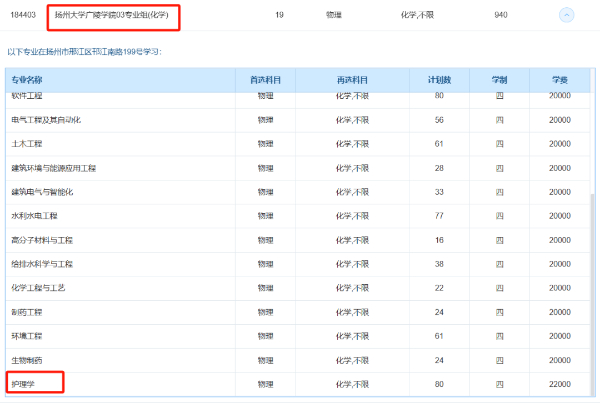The image size is (600, 403).
Task: Collapse the major group details chevron
Action: (566, 15)
